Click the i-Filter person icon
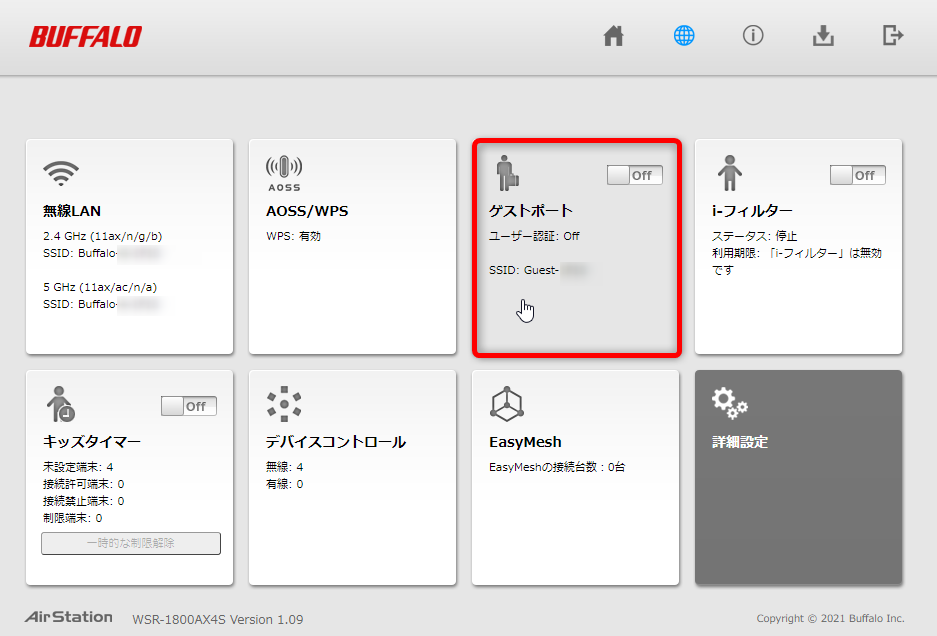 coord(730,173)
